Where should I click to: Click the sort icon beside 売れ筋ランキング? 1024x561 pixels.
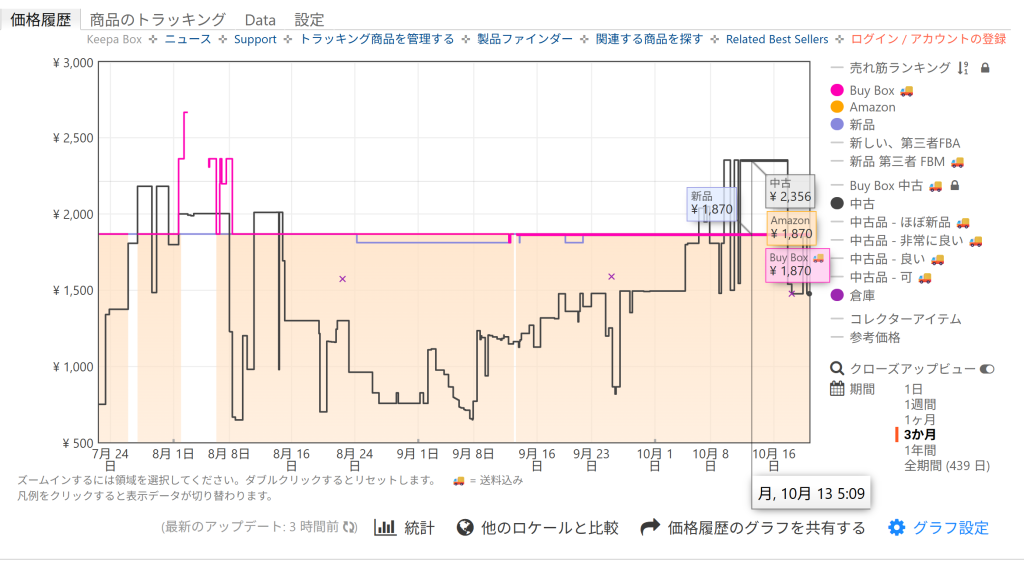pos(963,68)
